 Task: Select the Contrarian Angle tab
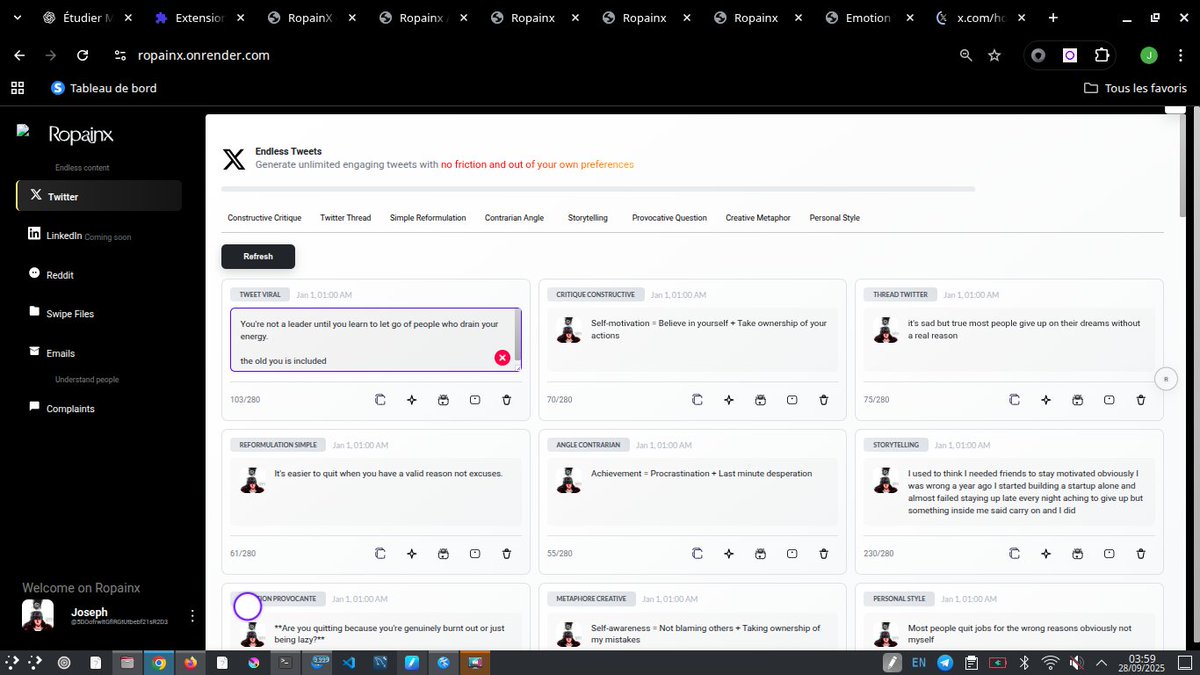(x=514, y=217)
